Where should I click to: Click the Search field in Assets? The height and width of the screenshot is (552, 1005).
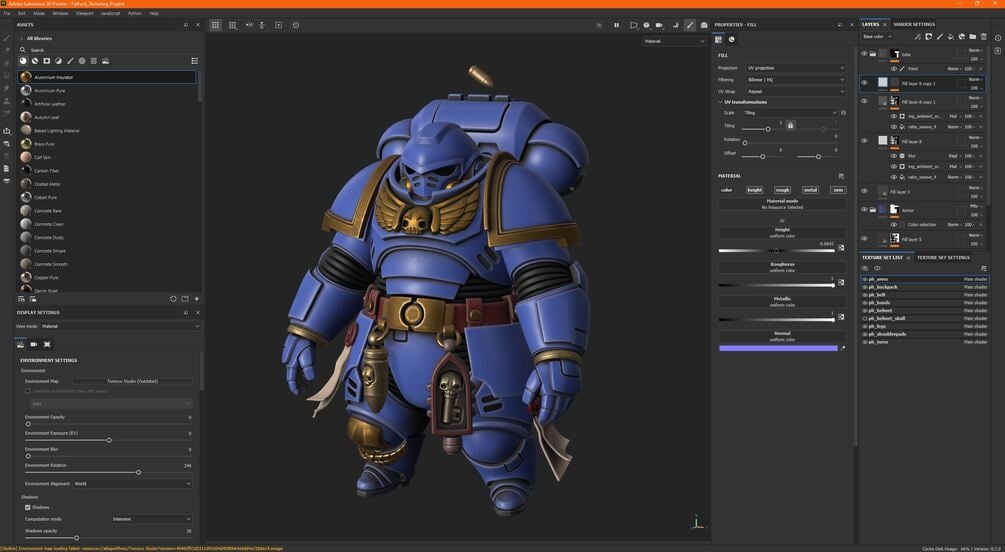pos(109,50)
